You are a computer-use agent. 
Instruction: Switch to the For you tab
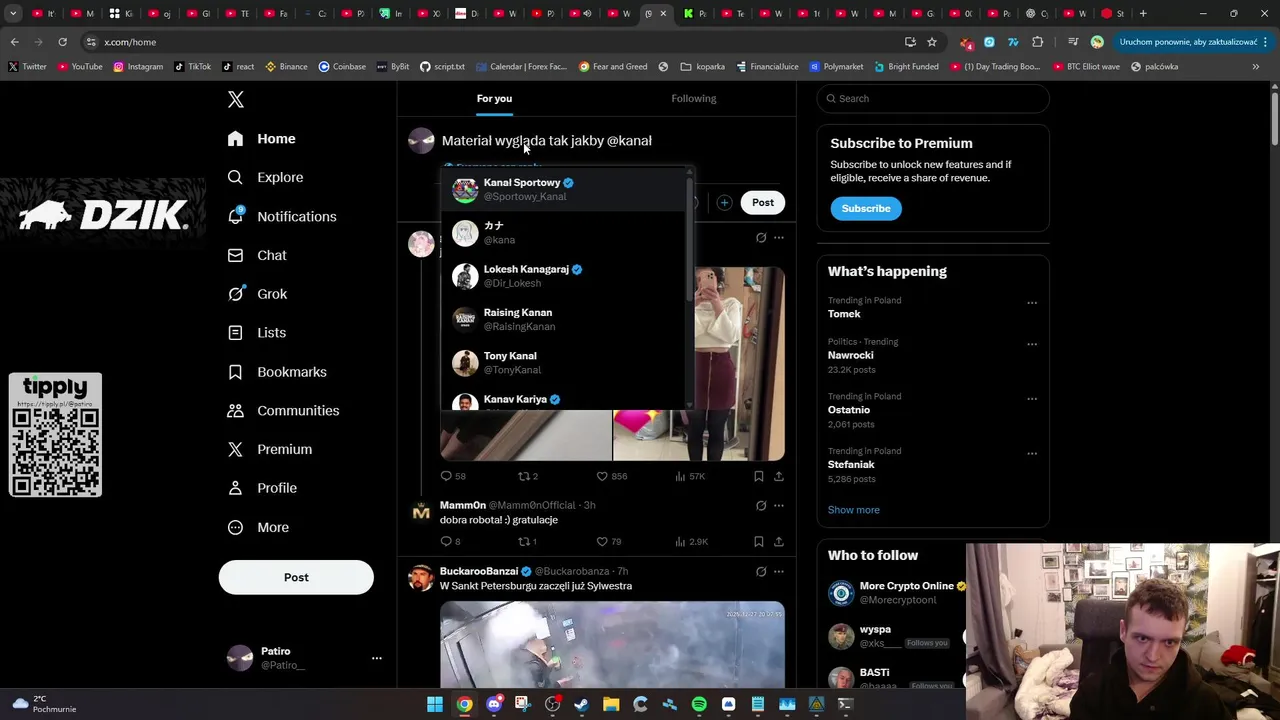(x=494, y=98)
